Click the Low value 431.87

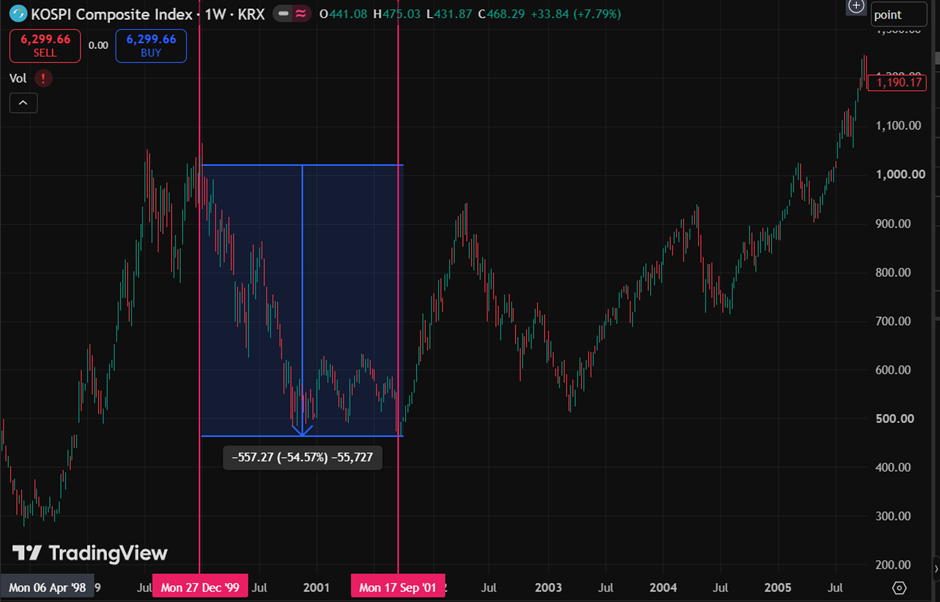453,14
